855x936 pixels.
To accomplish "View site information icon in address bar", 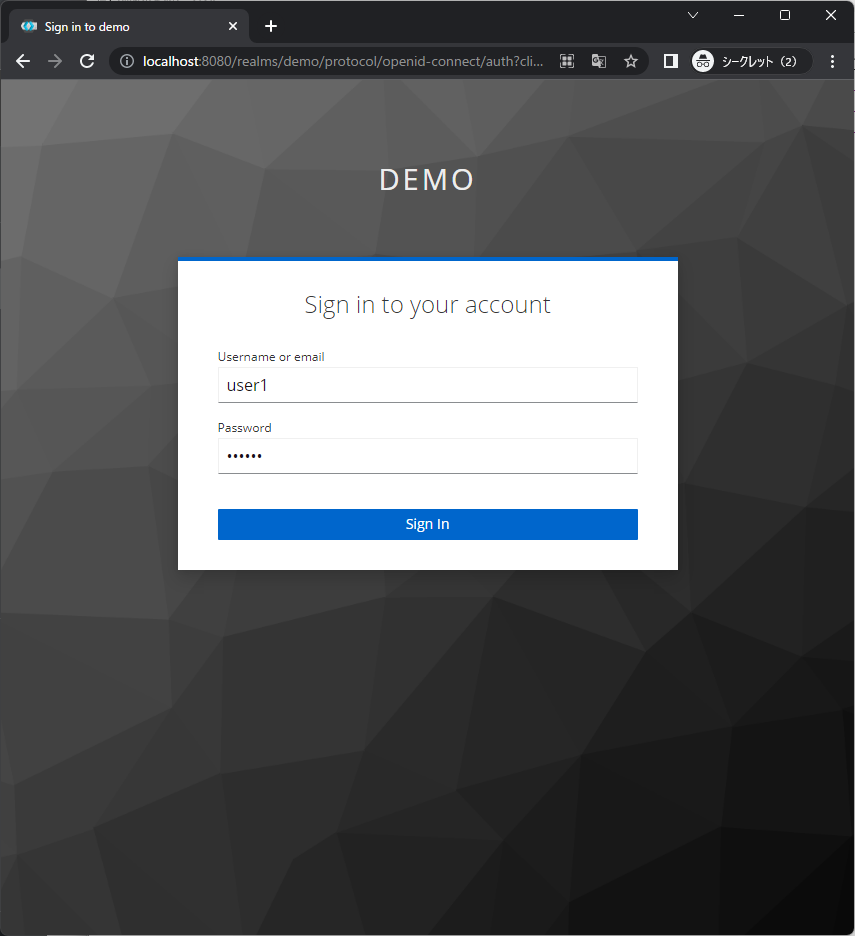I will pos(127,61).
